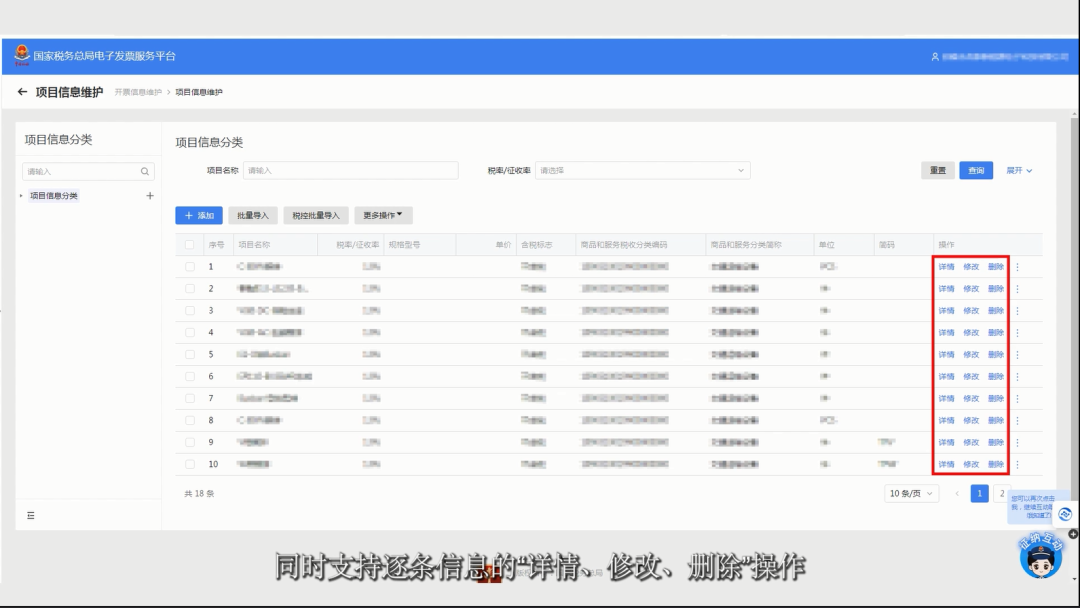
Task: Open the 税率/征收率 dropdown
Action: 642,171
